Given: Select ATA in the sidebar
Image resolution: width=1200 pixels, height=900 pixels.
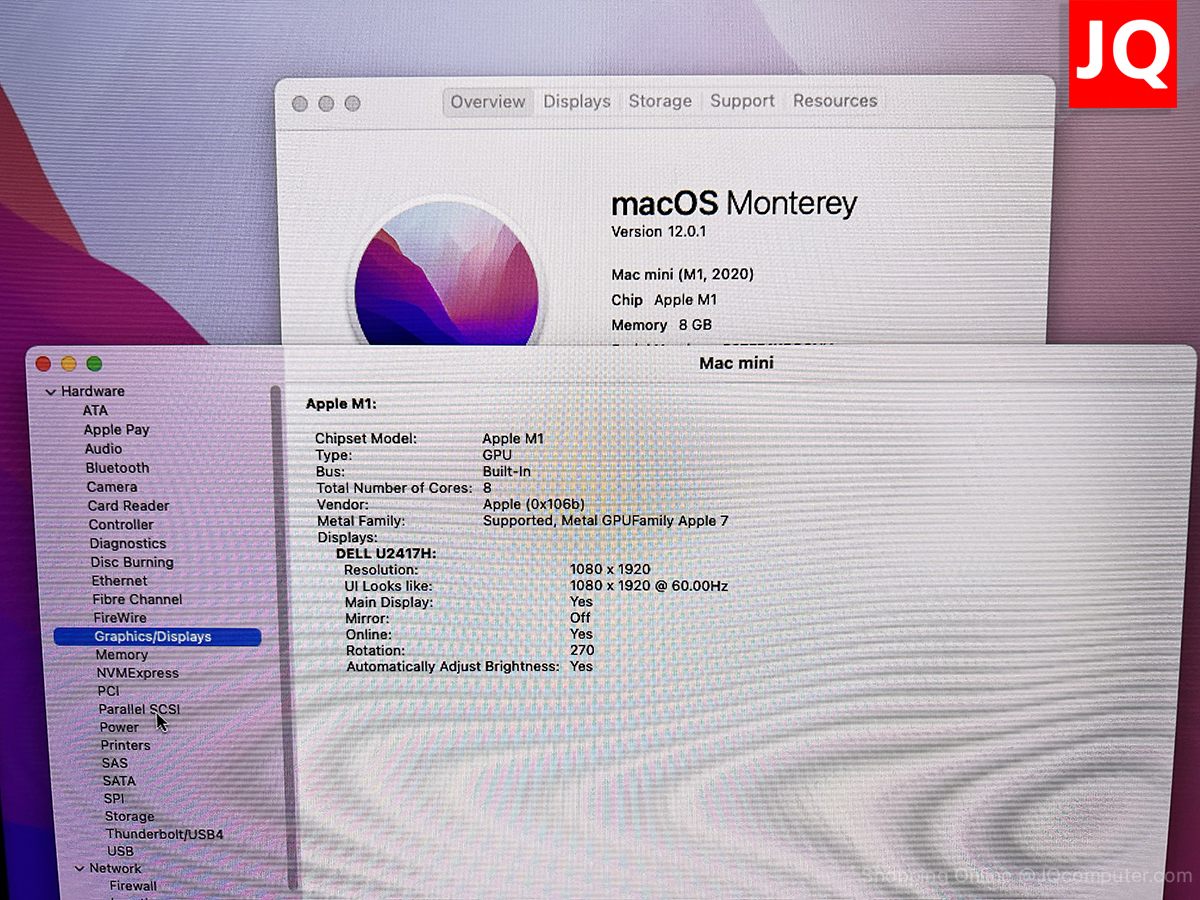Looking at the screenshot, I should tap(95, 411).
